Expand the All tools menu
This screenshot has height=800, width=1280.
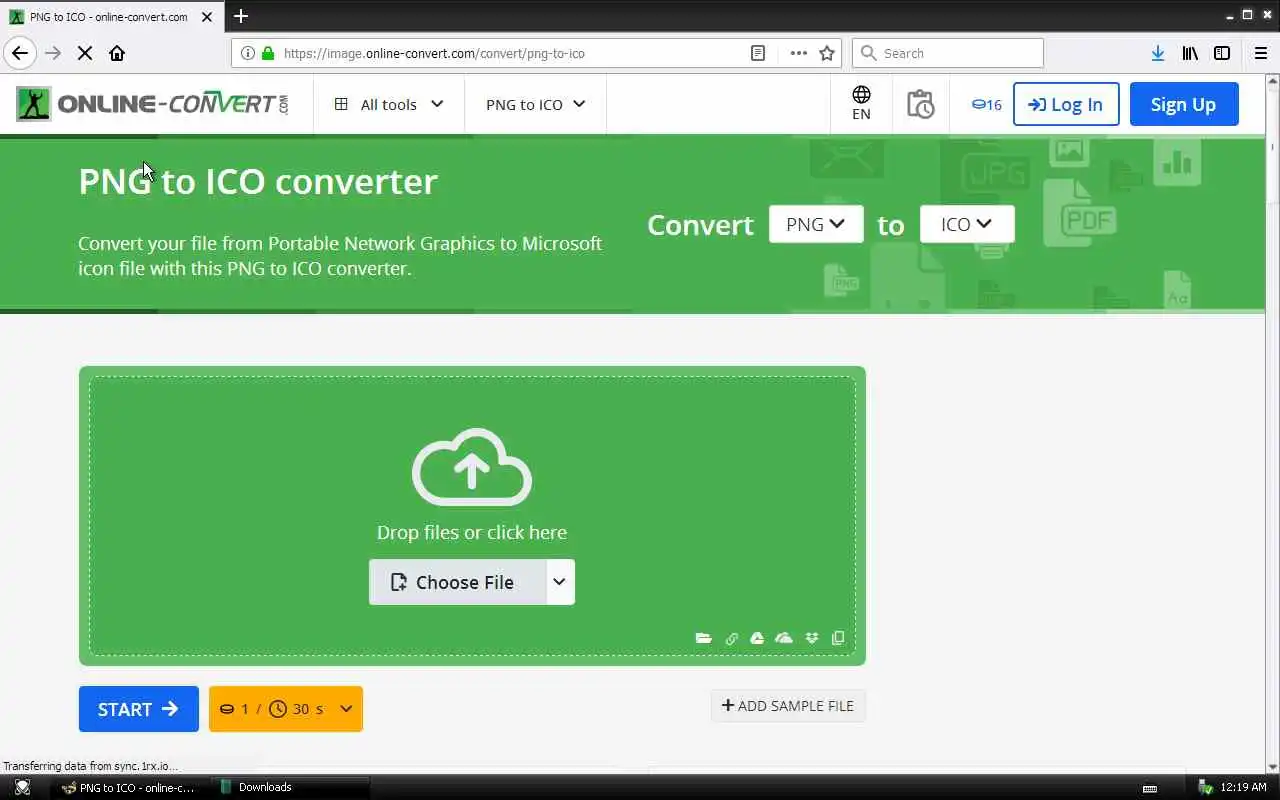coord(389,104)
